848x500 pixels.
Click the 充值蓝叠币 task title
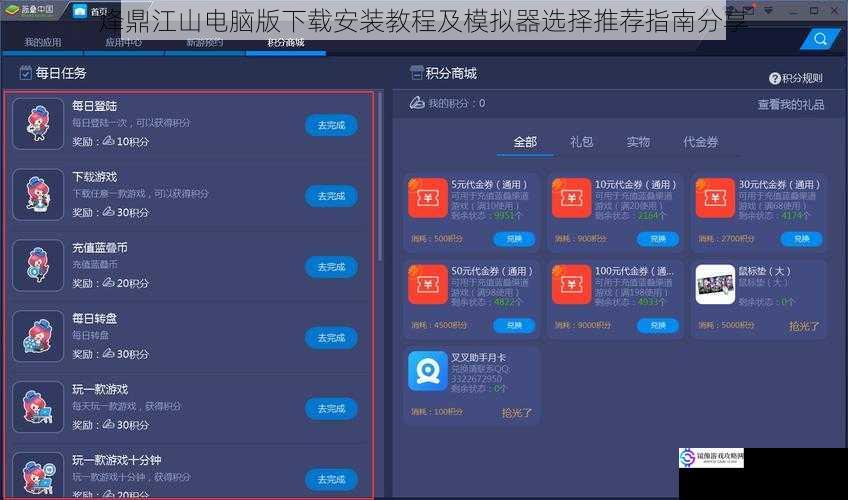100,248
